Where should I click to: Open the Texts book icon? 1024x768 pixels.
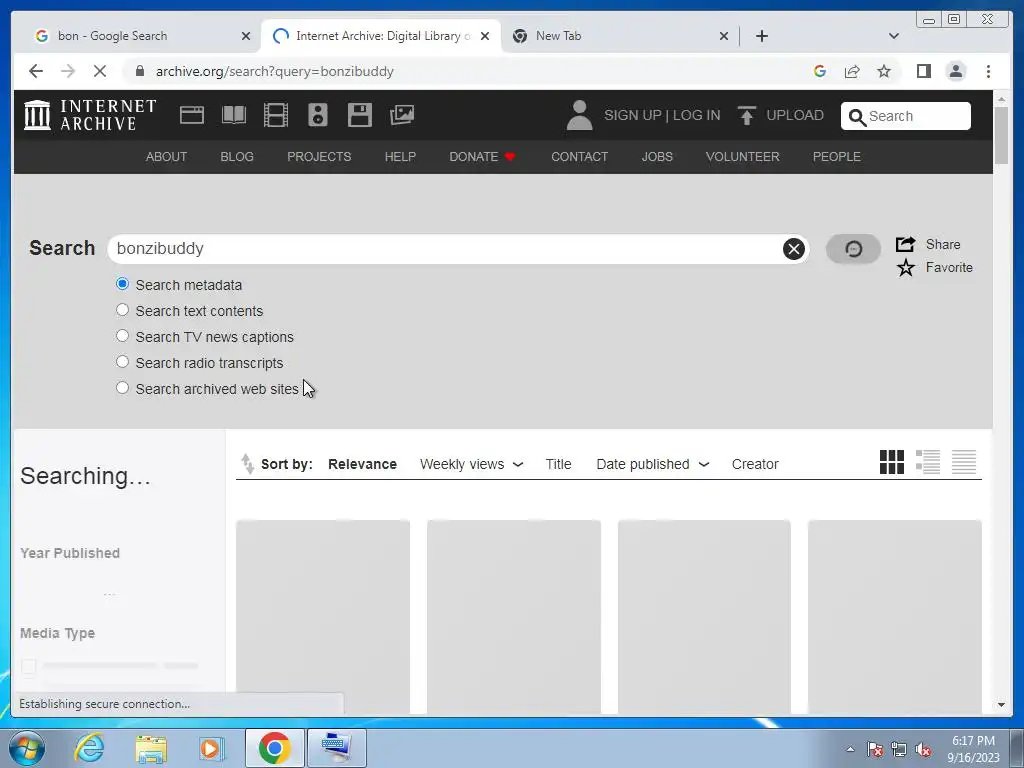click(x=234, y=116)
